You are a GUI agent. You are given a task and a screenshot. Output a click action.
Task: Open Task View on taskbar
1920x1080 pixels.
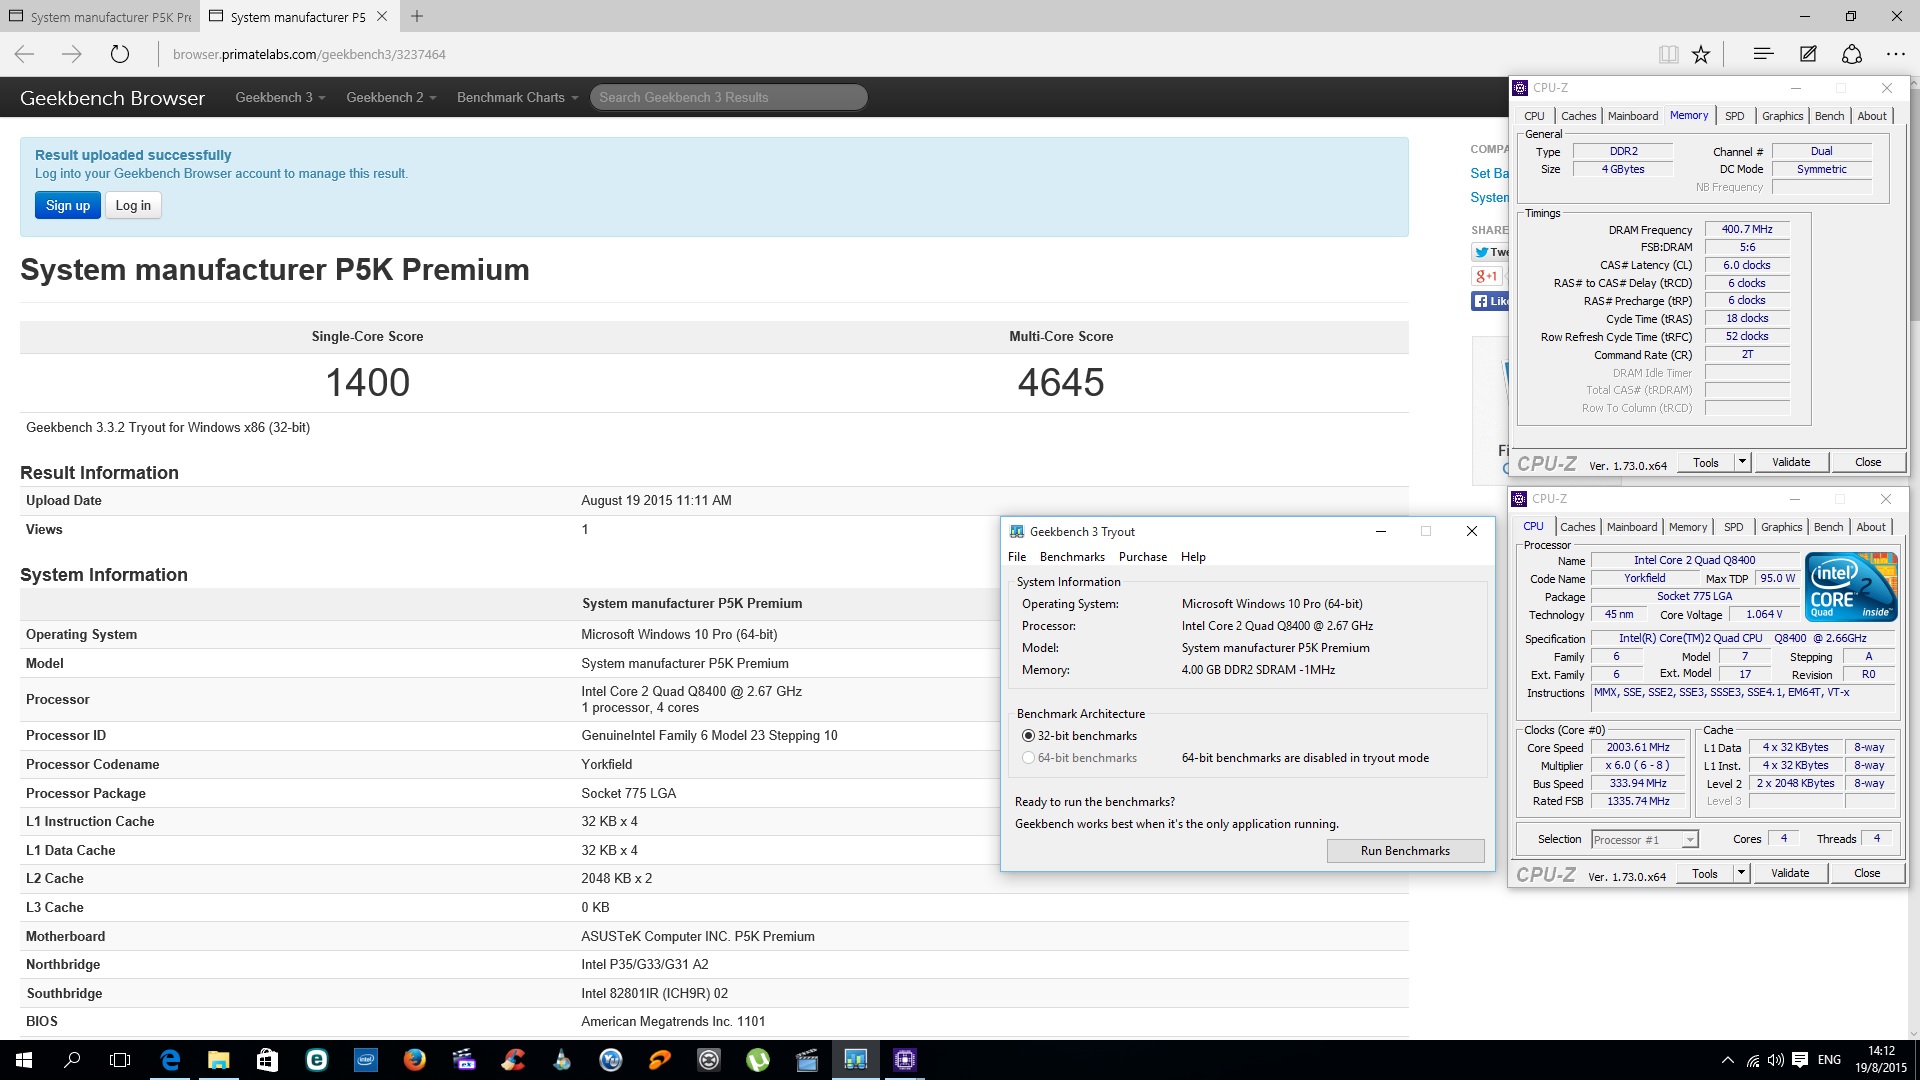tap(120, 1060)
